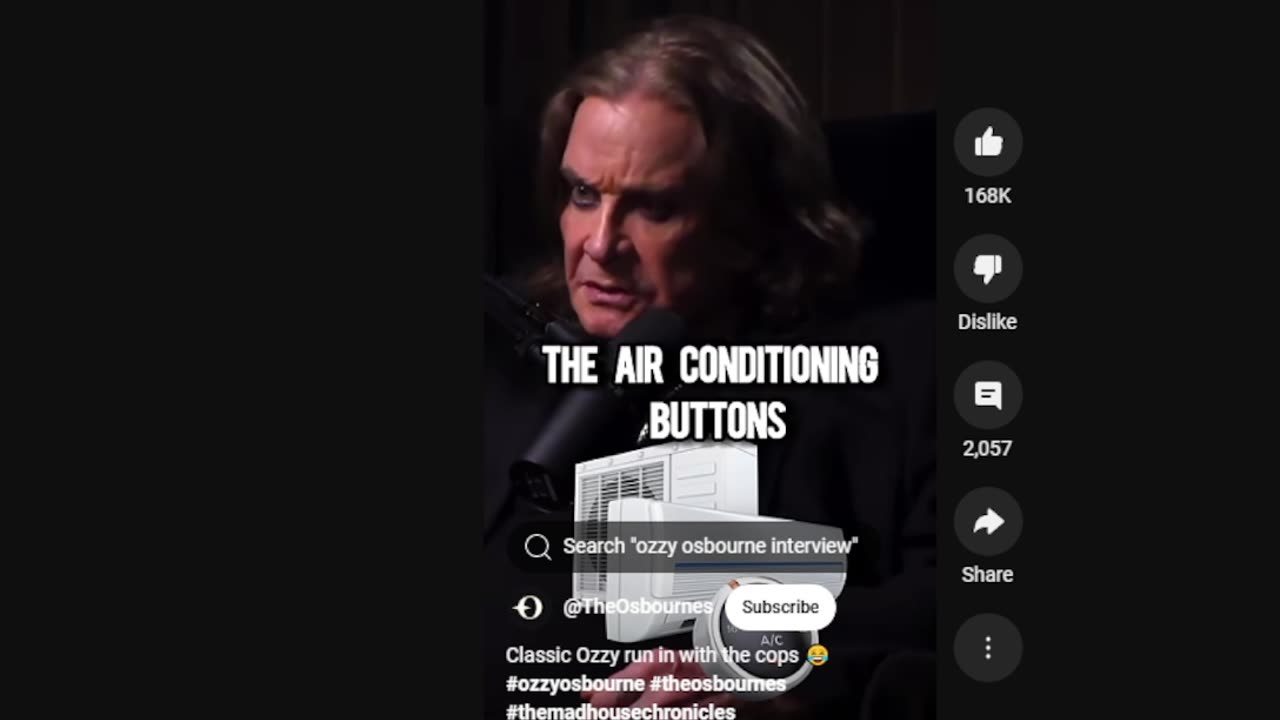This screenshot has width=1280, height=720.
Task: Open the three-dot more options menu
Action: click(x=987, y=648)
